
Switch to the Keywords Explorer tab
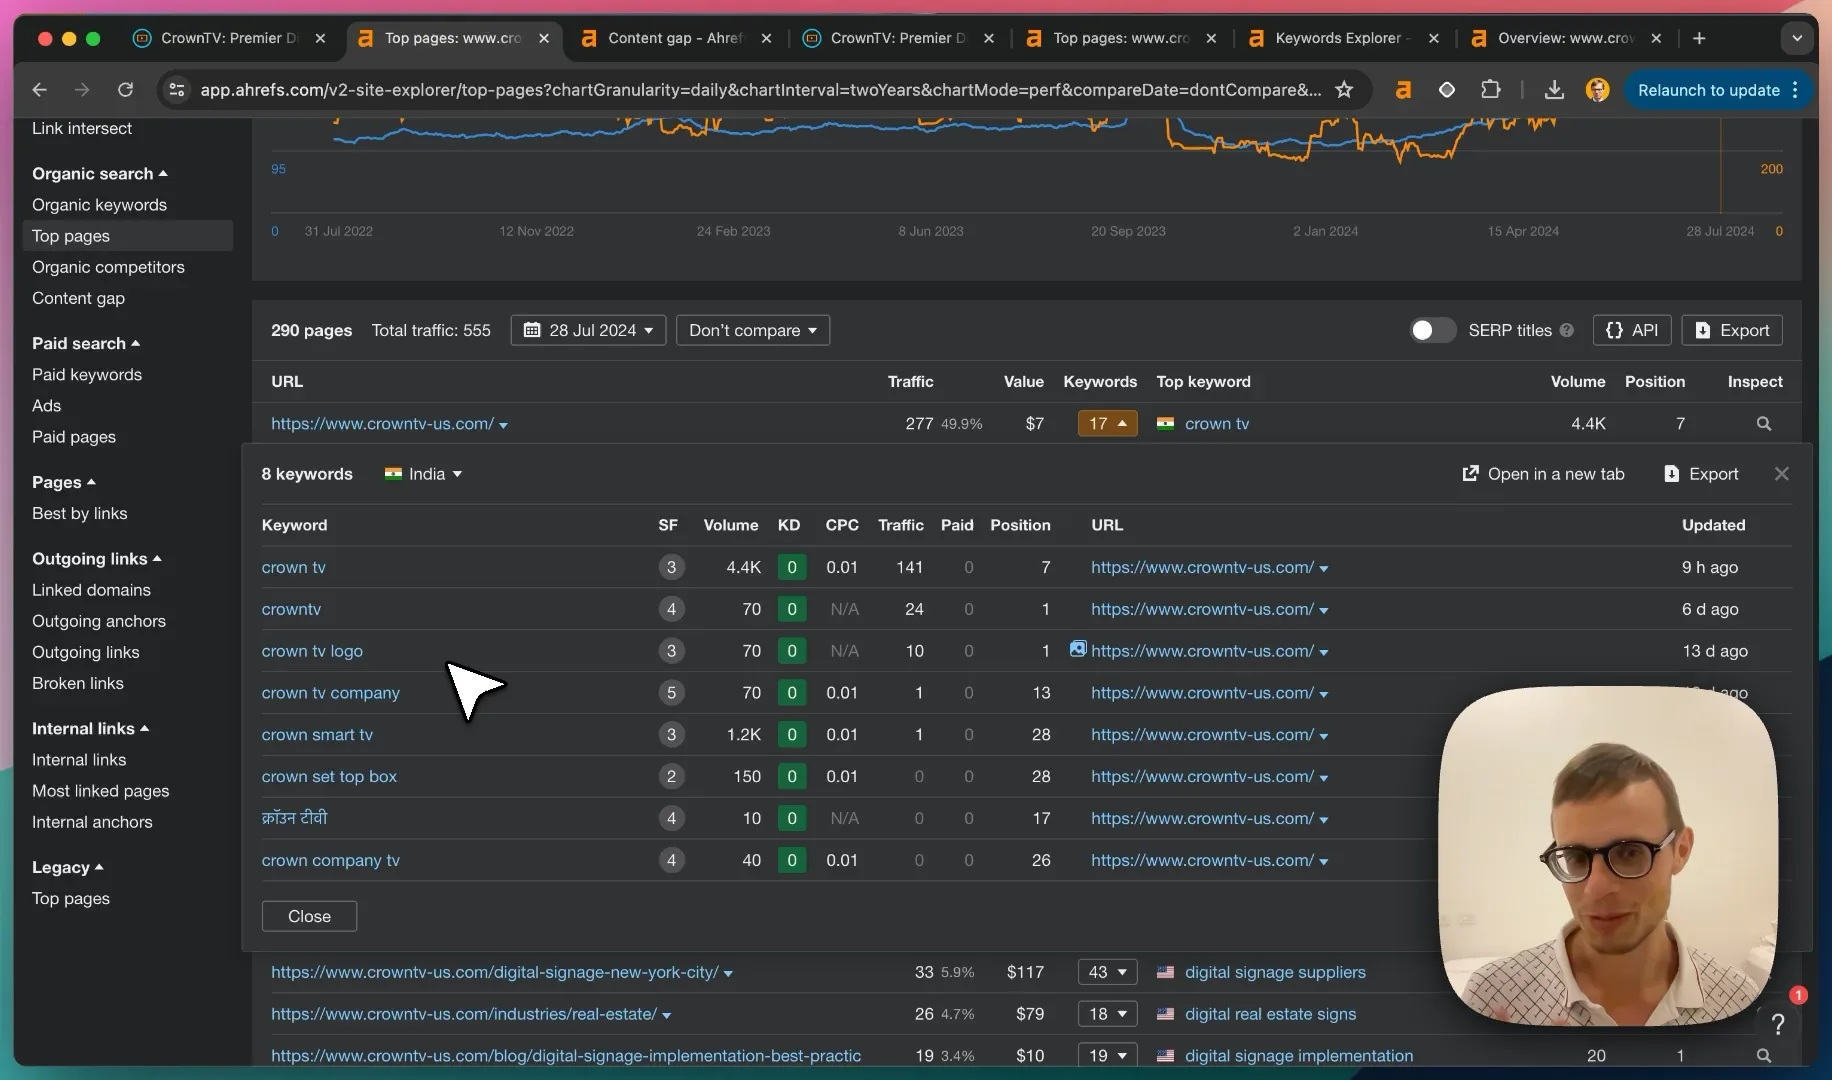(x=1341, y=38)
